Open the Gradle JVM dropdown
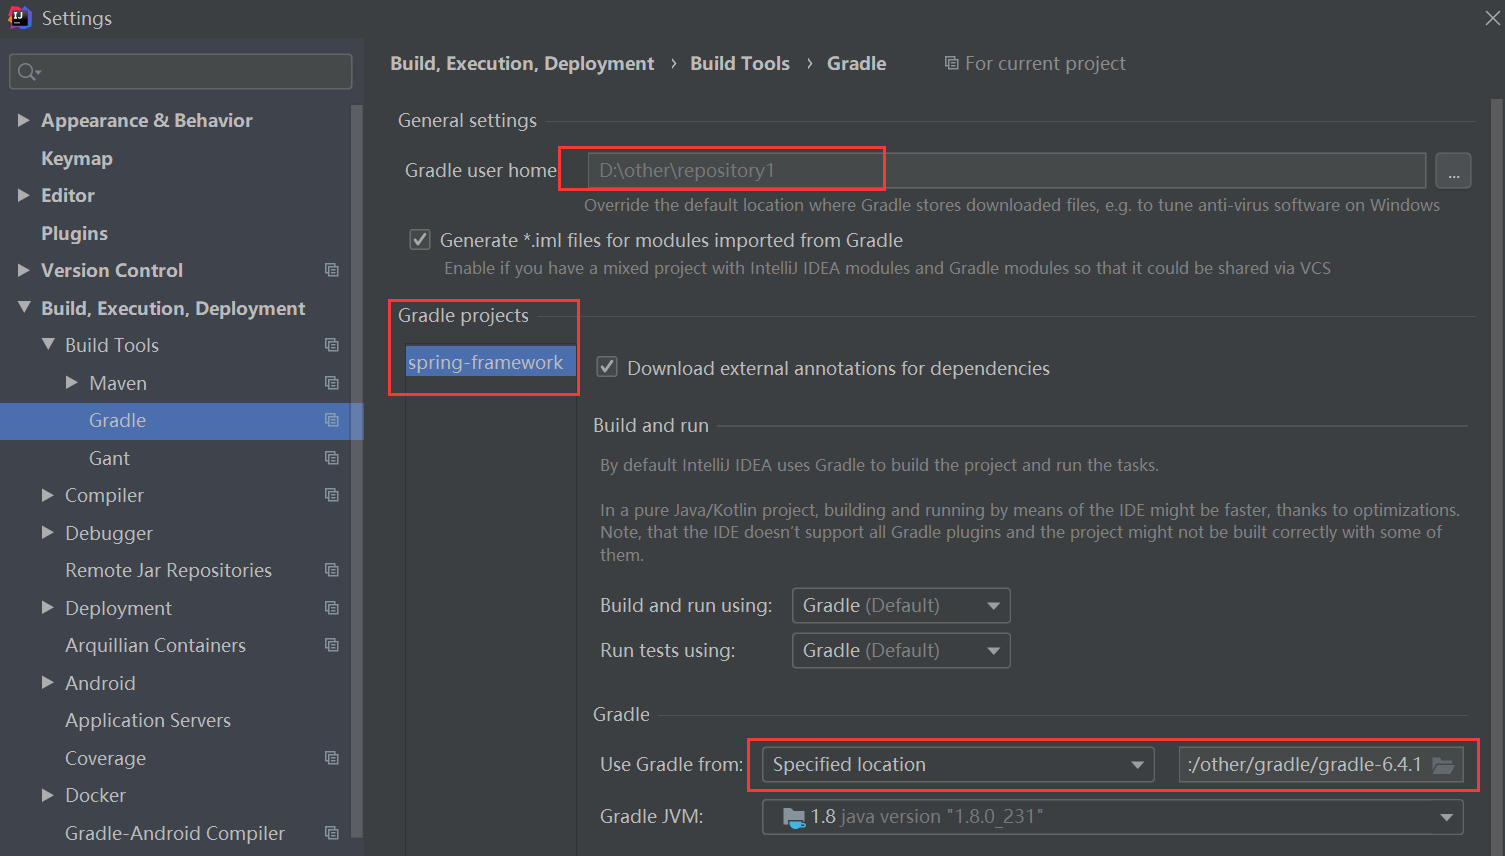The width and height of the screenshot is (1505, 856). [1112, 817]
